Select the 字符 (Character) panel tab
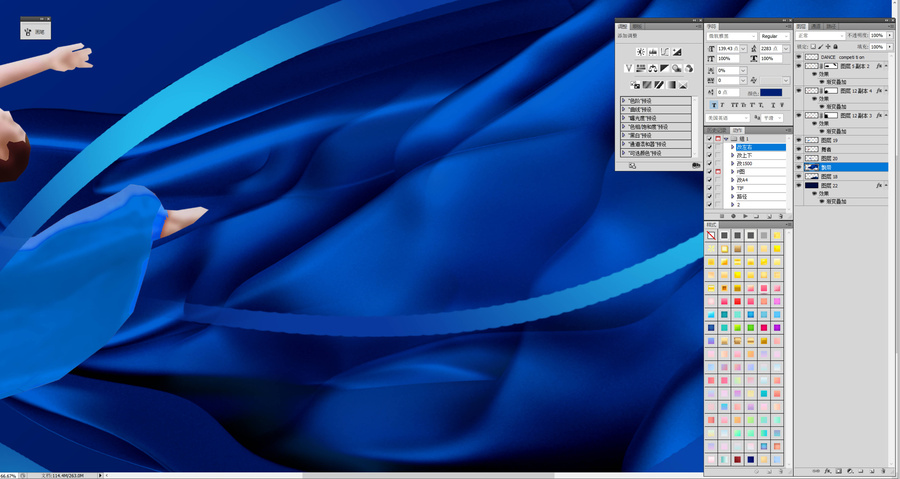The image size is (900, 479). point(712,26)
